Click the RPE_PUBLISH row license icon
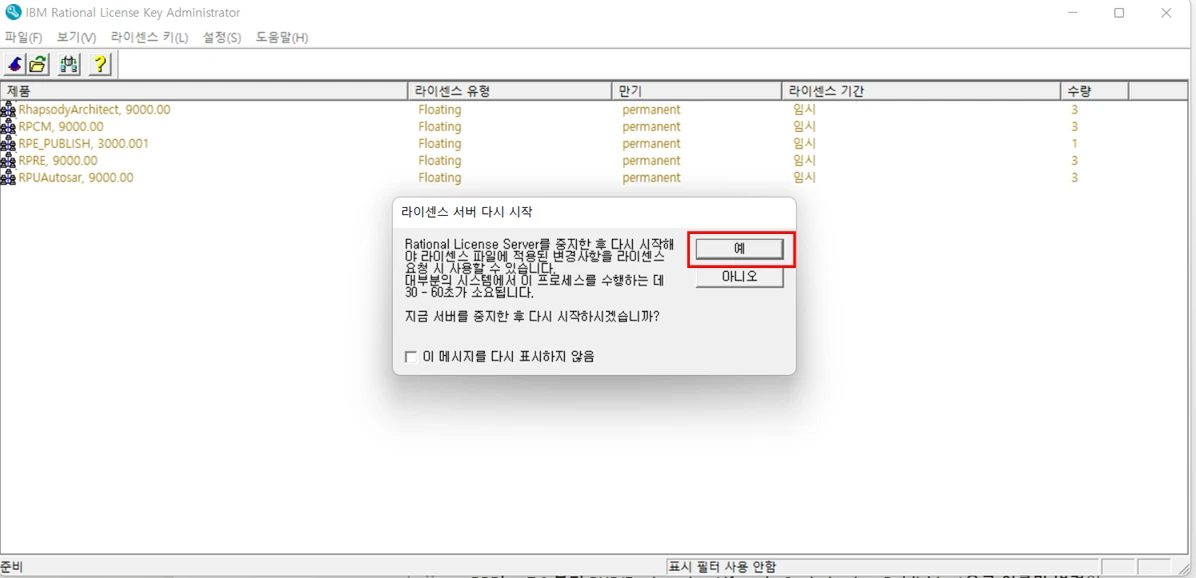The height and width of the screenshot is (578, 1196). pyautogui.click(x=8, y=143)
